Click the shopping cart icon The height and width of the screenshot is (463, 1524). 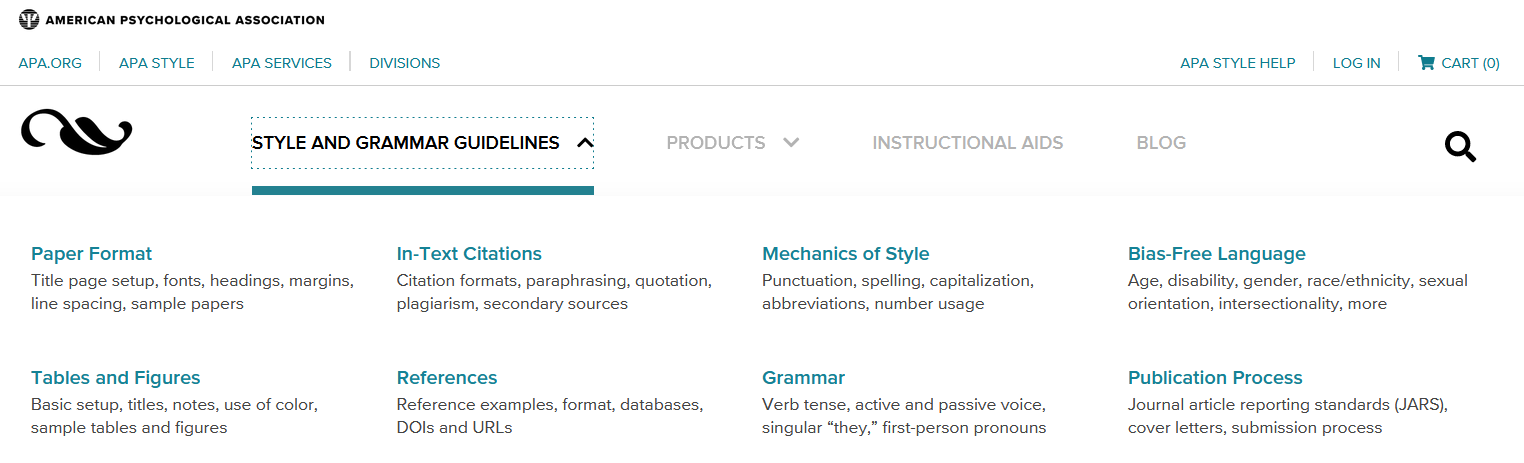1426,62
